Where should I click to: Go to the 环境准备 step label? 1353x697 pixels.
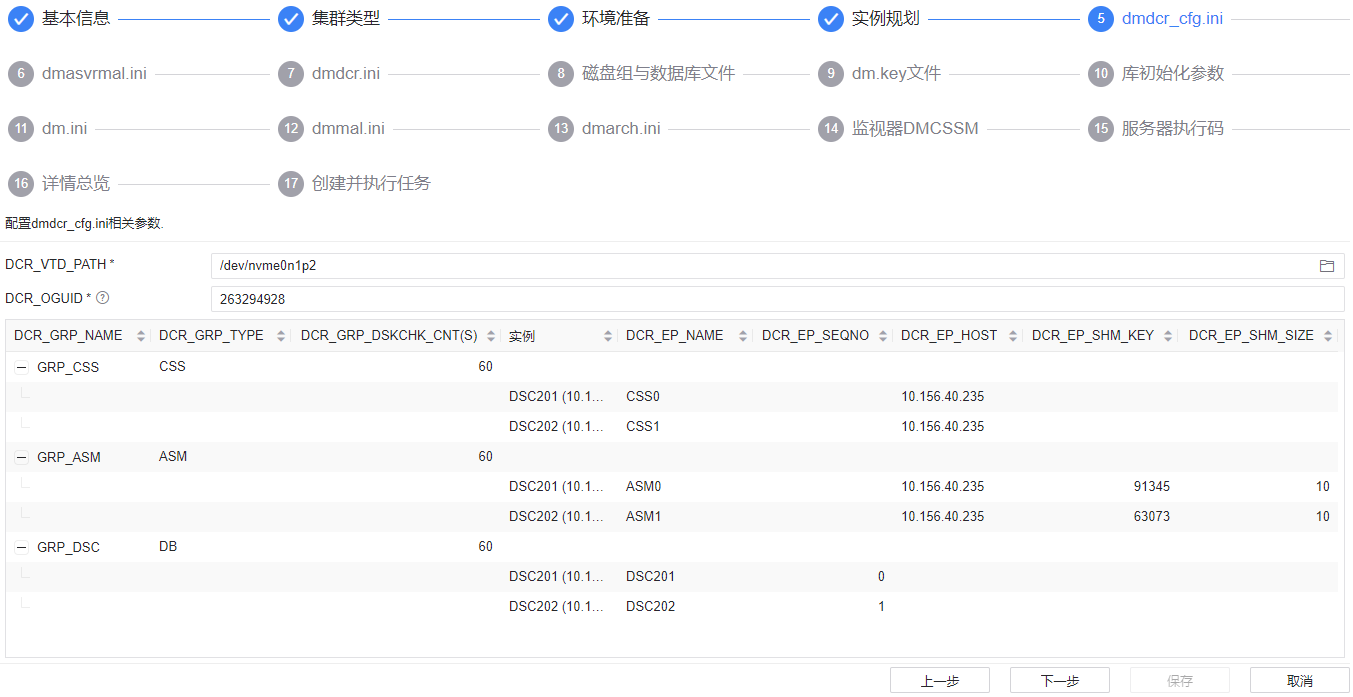(x=616, y=19)
